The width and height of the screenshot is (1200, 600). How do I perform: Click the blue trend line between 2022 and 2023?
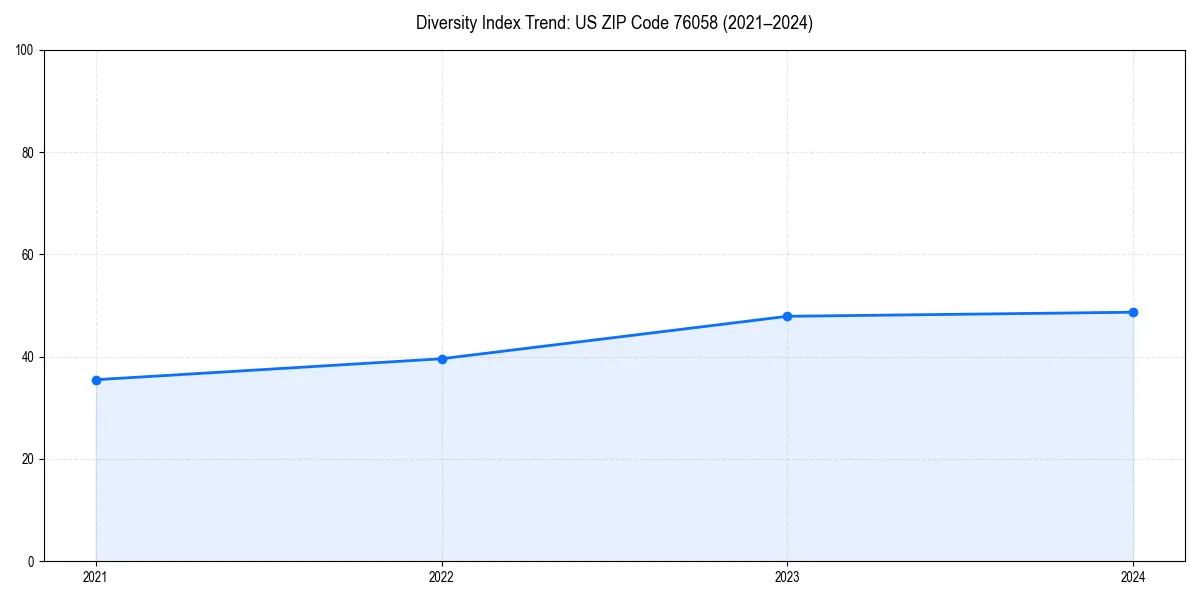pos(614,337)
